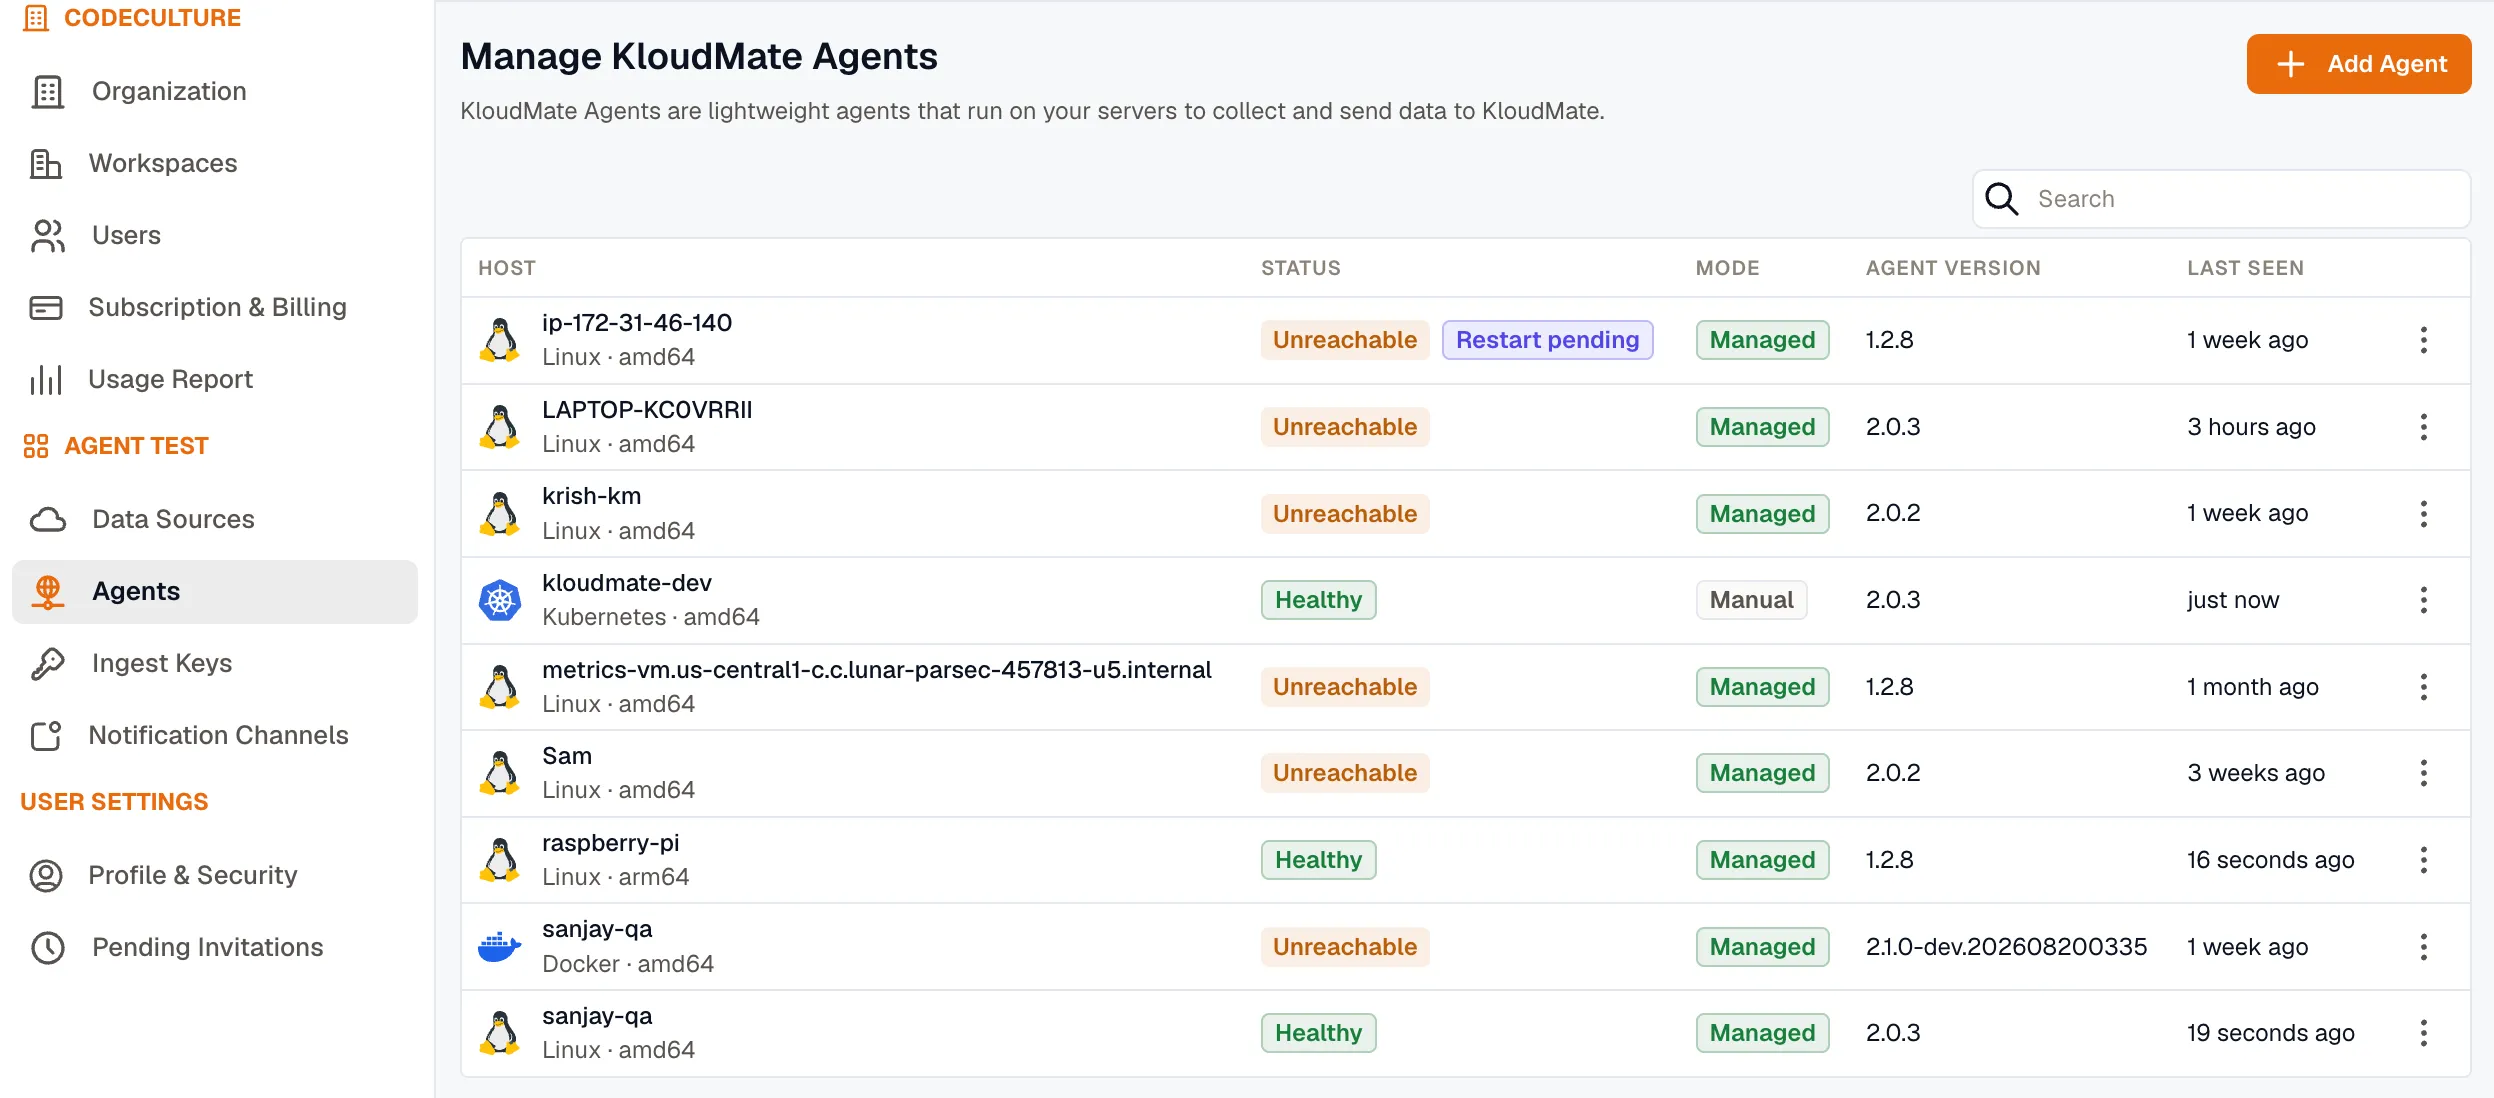Viewport: 2494px width, 1098px height.
Task: Open actions menu for sanjay-qa Linux agent
Action: click(x=2424, y=1033)
